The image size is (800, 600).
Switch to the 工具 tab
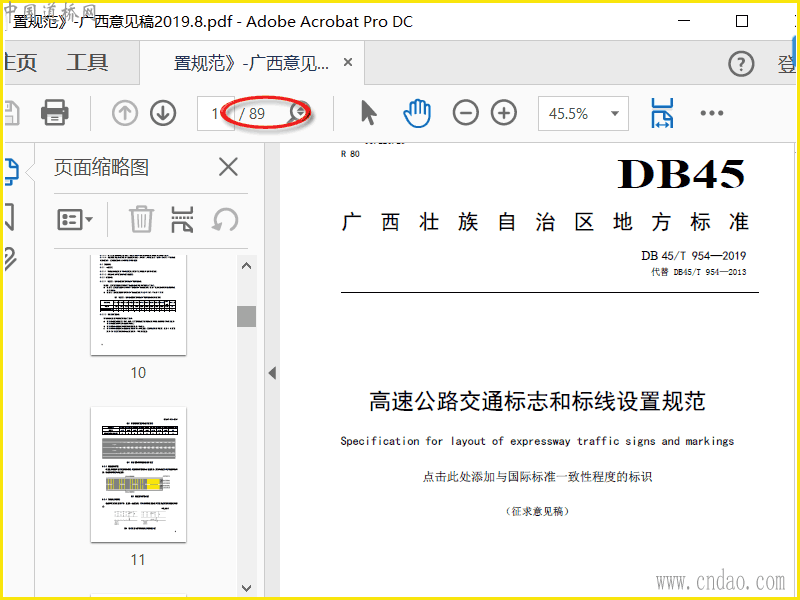(87, 63)
